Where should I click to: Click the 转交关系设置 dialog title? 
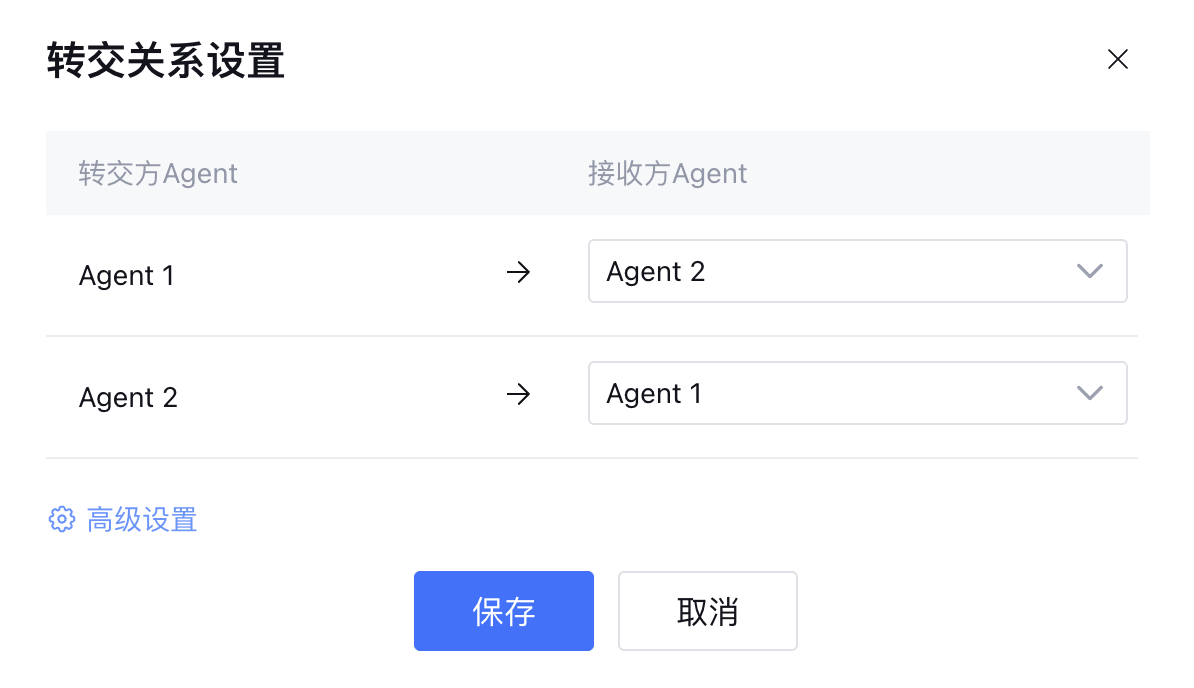click(165, 61)
